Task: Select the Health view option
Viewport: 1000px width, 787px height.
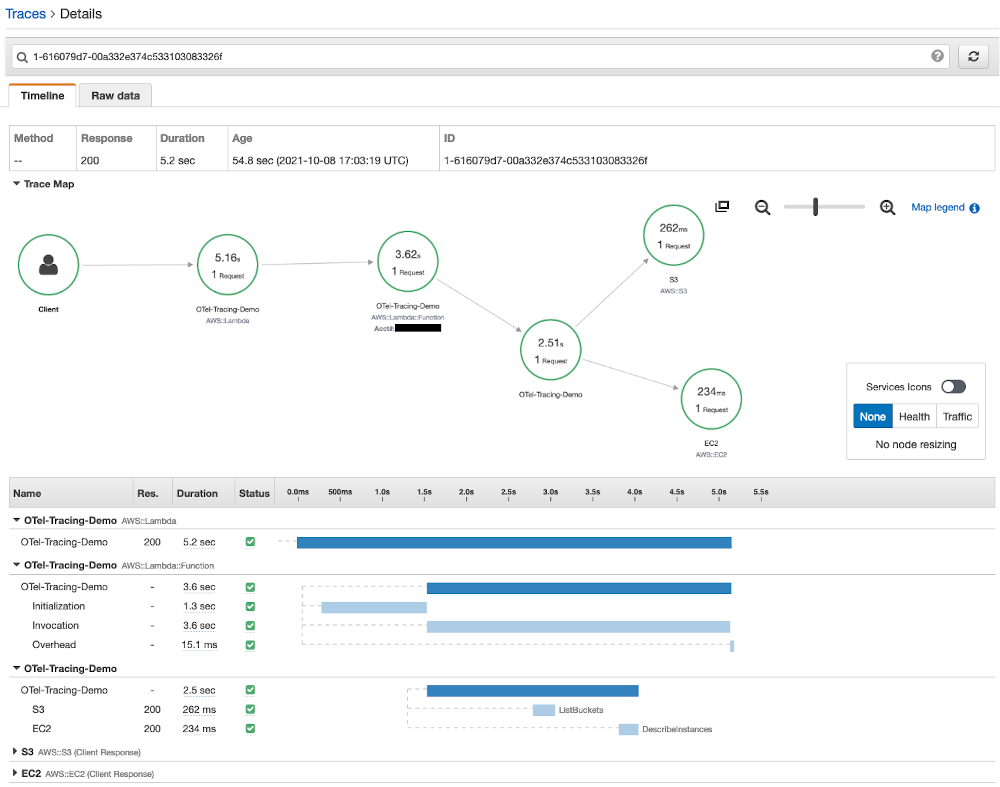Action: click(914, 416)
